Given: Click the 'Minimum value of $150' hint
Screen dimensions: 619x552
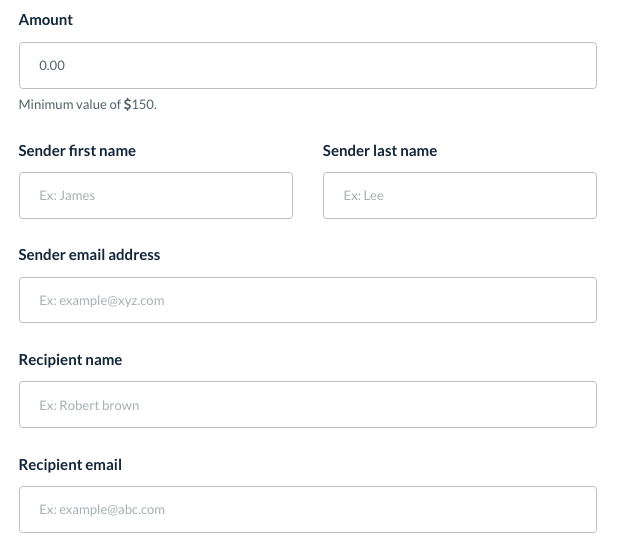Looking at the screenshot, I should [x=87, y=104].
